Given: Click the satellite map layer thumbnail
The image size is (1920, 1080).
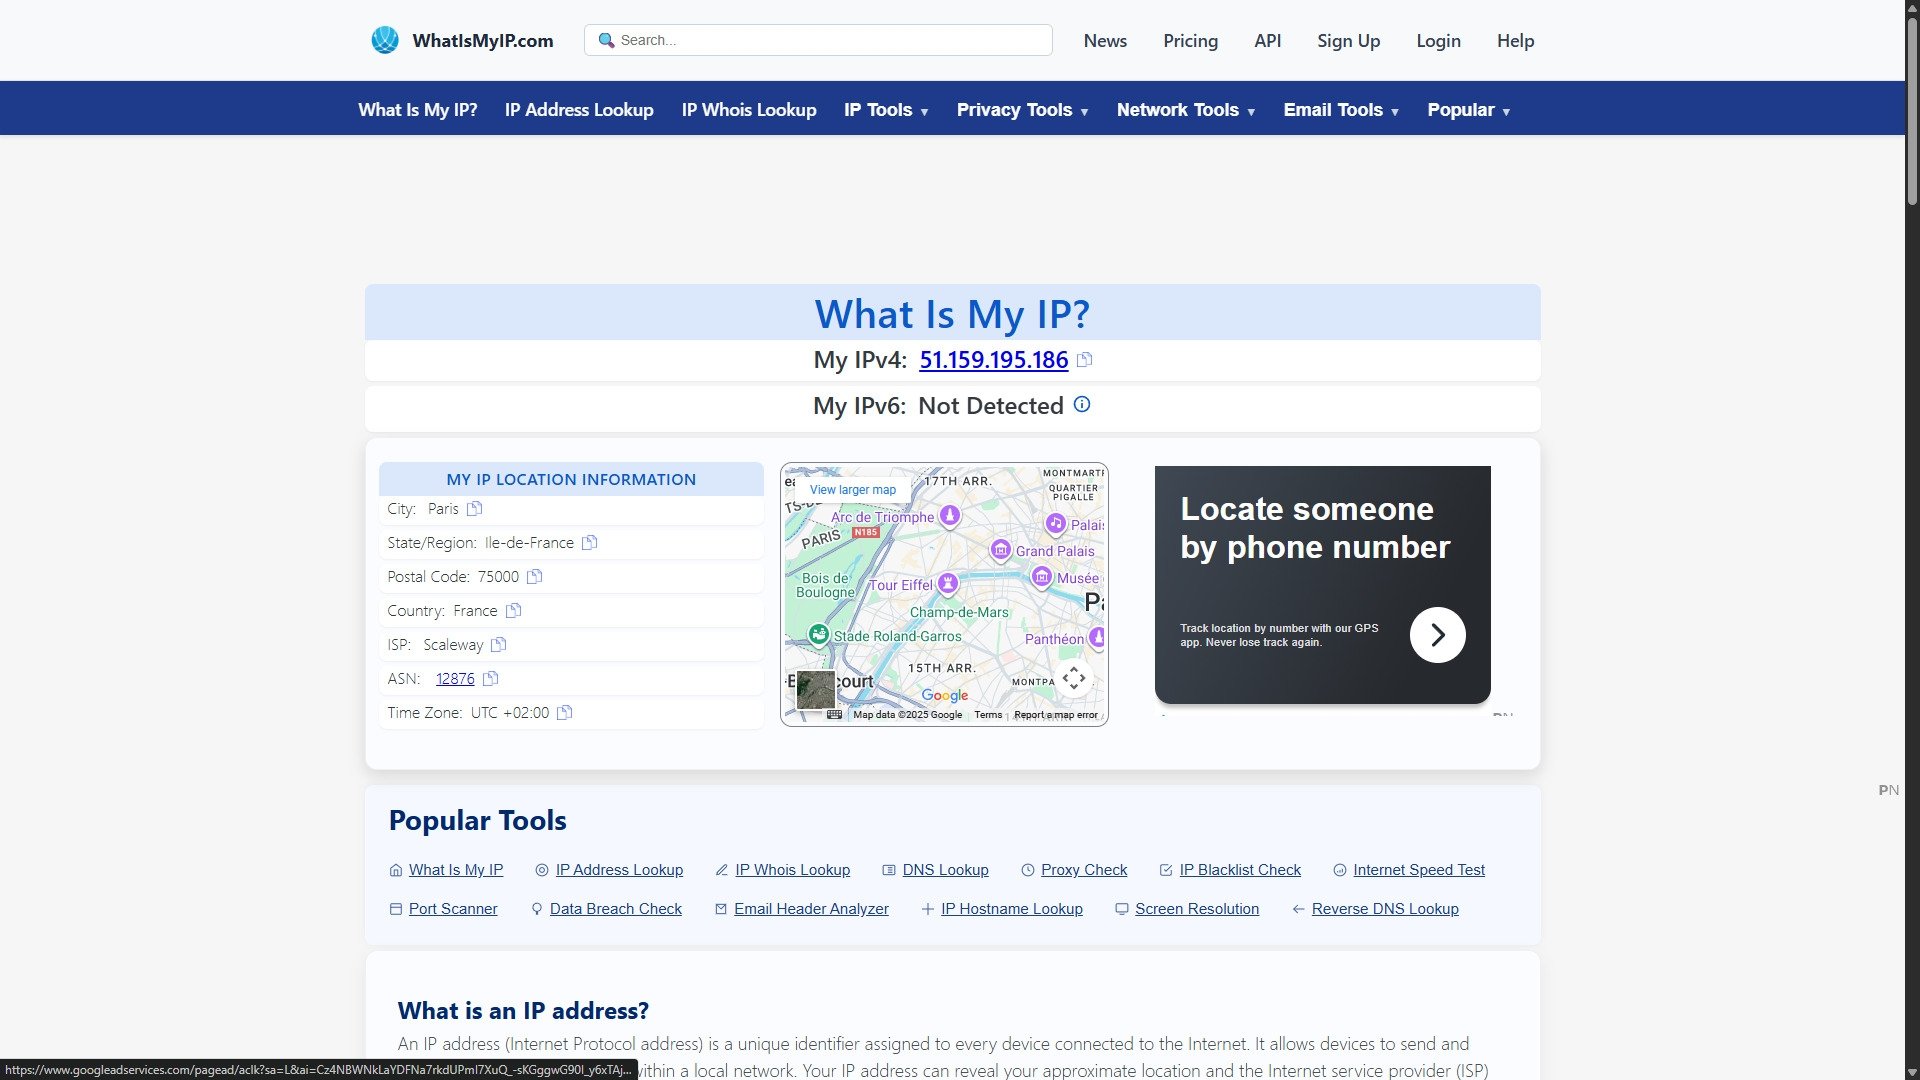Looking at the screenshot, I should pos(815,690).
